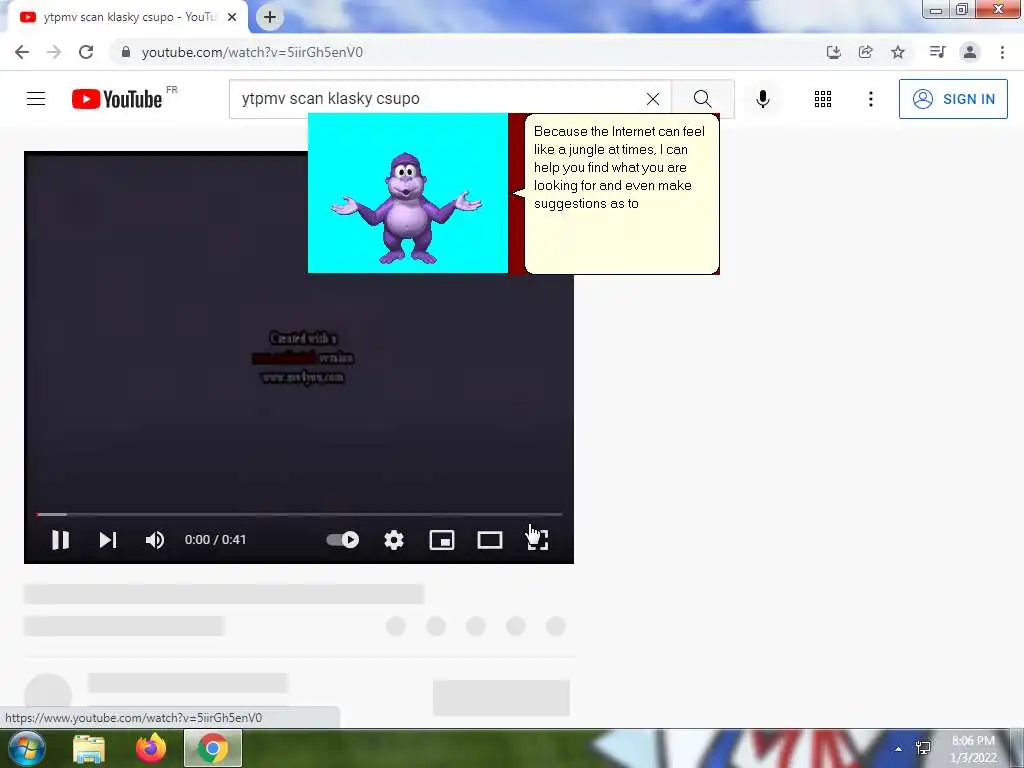1024x768 pixels.
Task: Reload the current page
Action: coord(86,52)
